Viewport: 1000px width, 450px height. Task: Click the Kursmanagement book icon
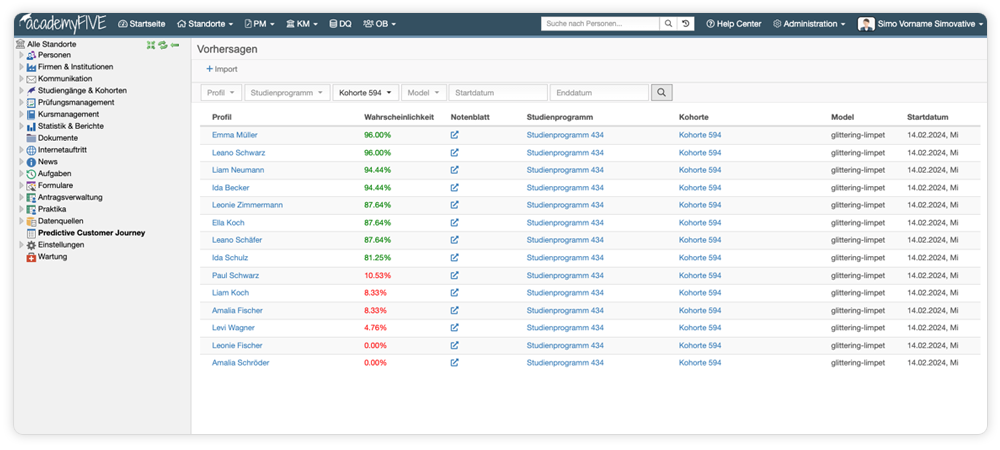(31, 115)
